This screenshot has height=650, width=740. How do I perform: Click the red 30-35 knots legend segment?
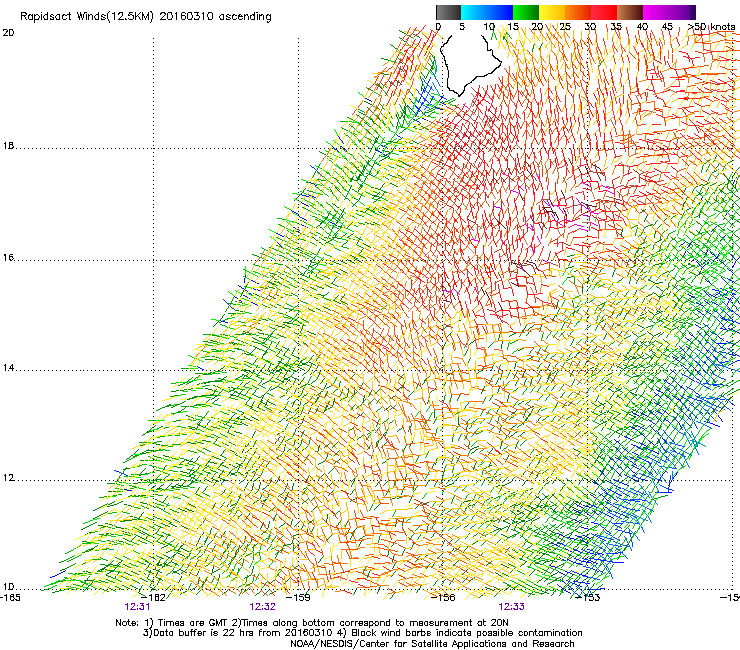[x=604, y=12]
